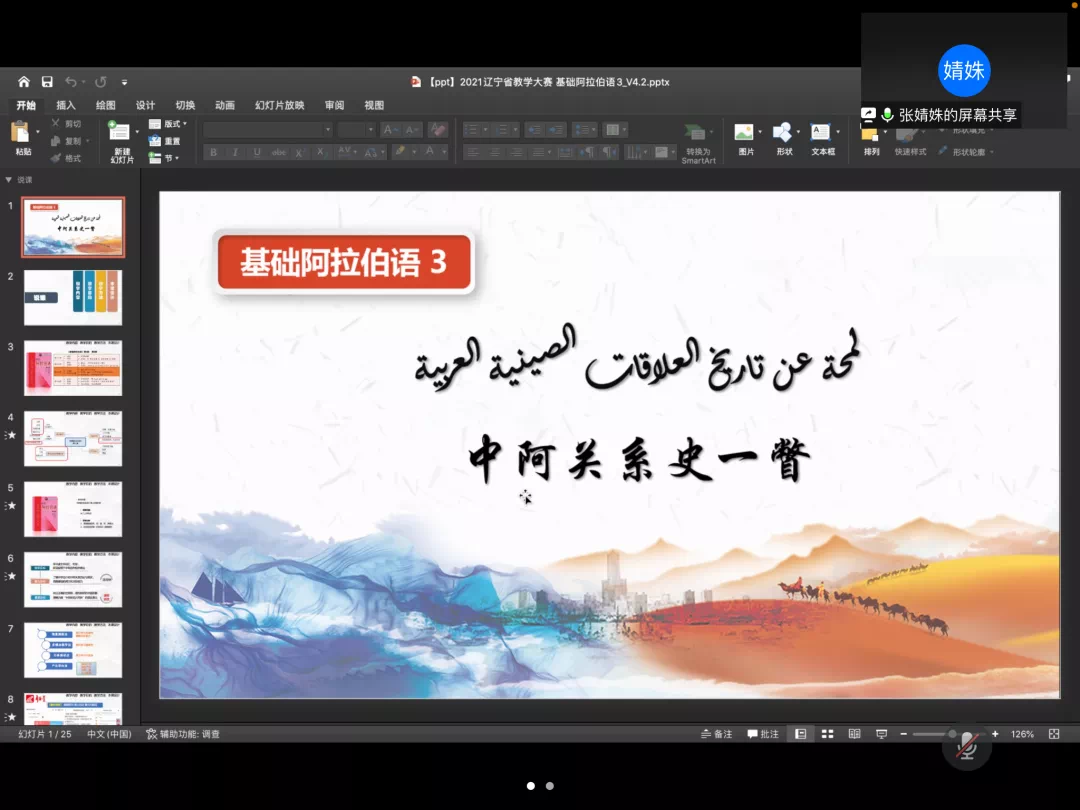Screen dimensions: 1080x810
Task: Click the Home icon in title bar
Action: tap(24, 82)
